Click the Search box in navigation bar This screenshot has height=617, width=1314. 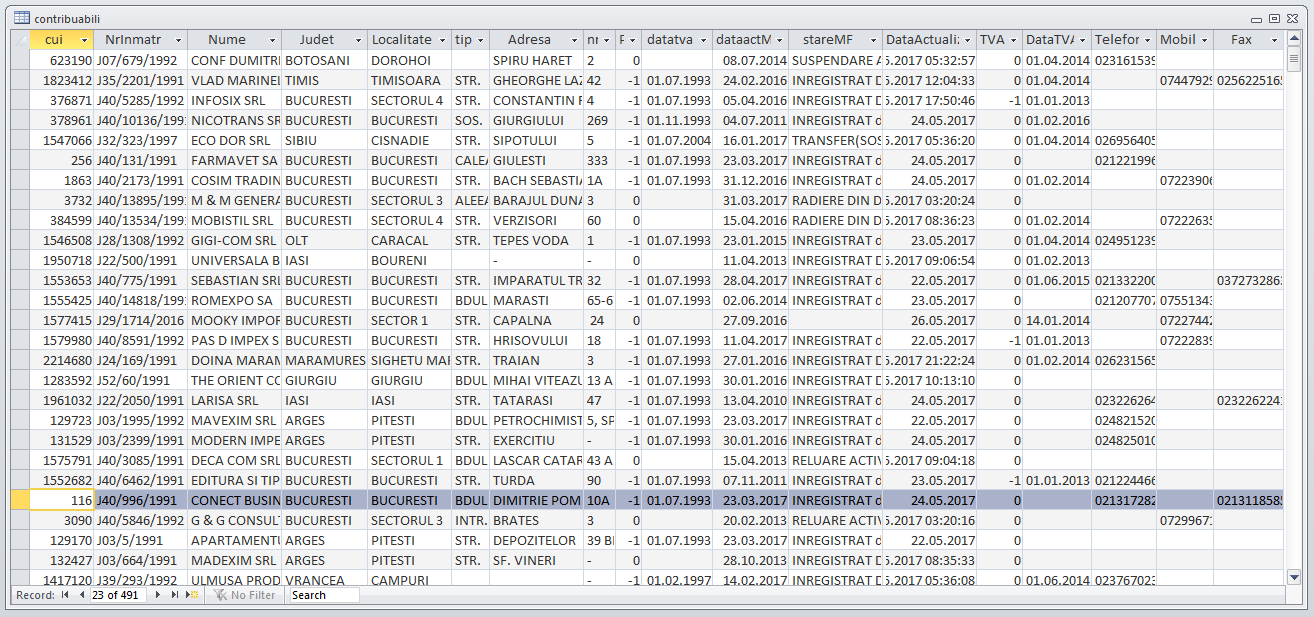(322, 595)
